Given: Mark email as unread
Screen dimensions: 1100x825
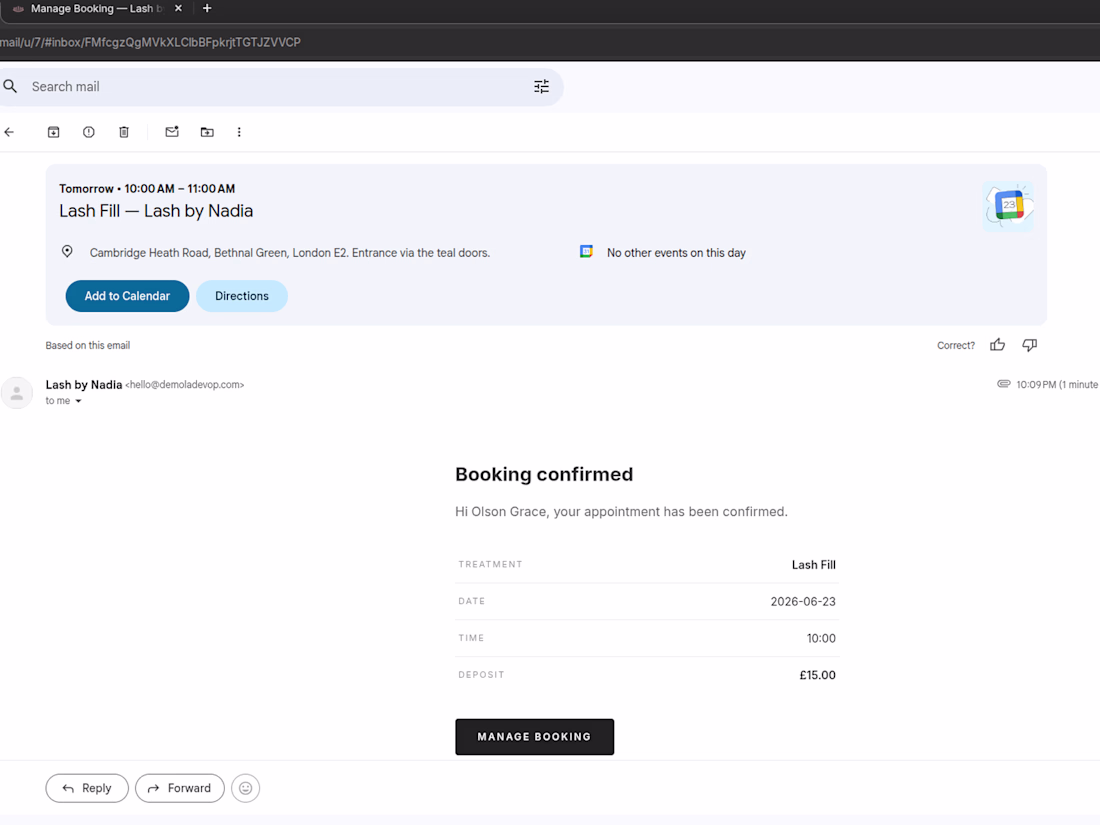Looking at the screenshot, I should 172,131.
